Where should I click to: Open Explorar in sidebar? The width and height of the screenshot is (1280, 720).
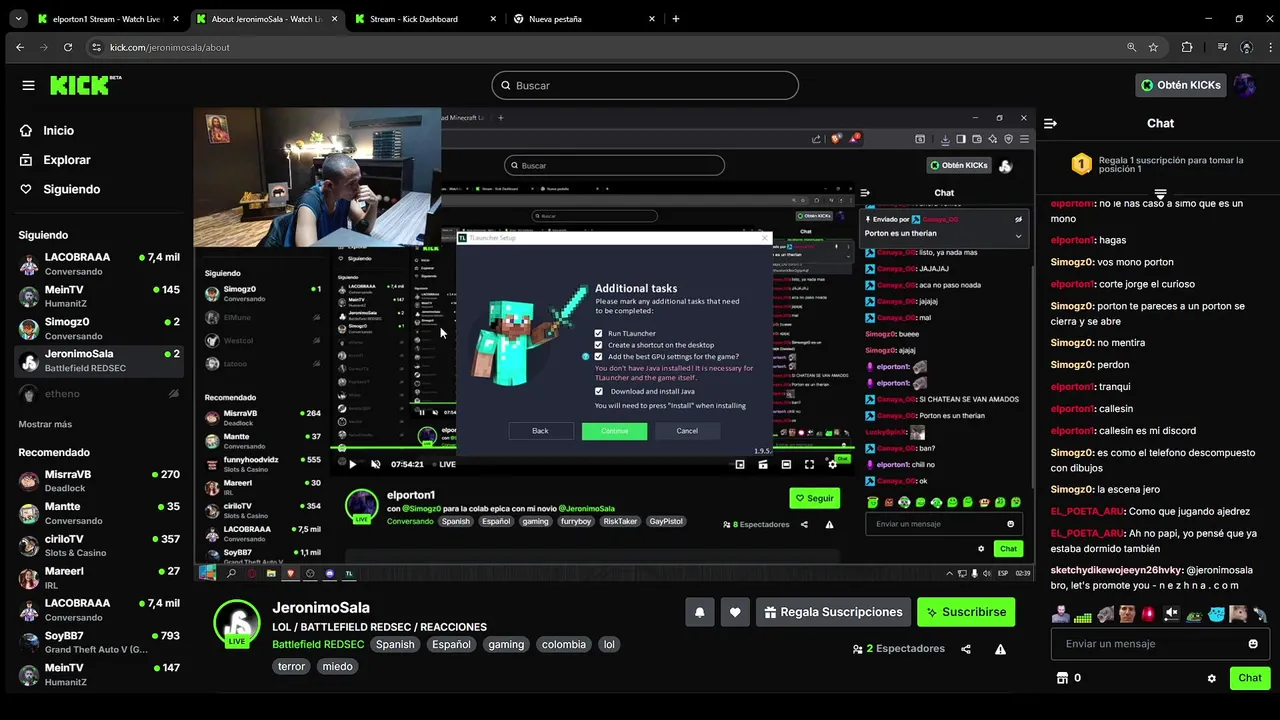55,160
